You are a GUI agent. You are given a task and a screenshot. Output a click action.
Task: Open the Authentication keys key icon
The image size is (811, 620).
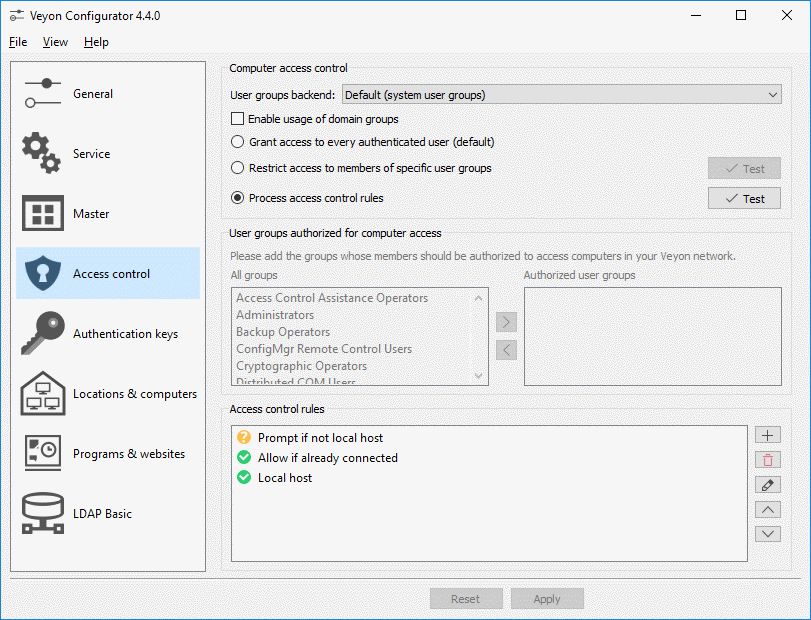pos(43,333)
